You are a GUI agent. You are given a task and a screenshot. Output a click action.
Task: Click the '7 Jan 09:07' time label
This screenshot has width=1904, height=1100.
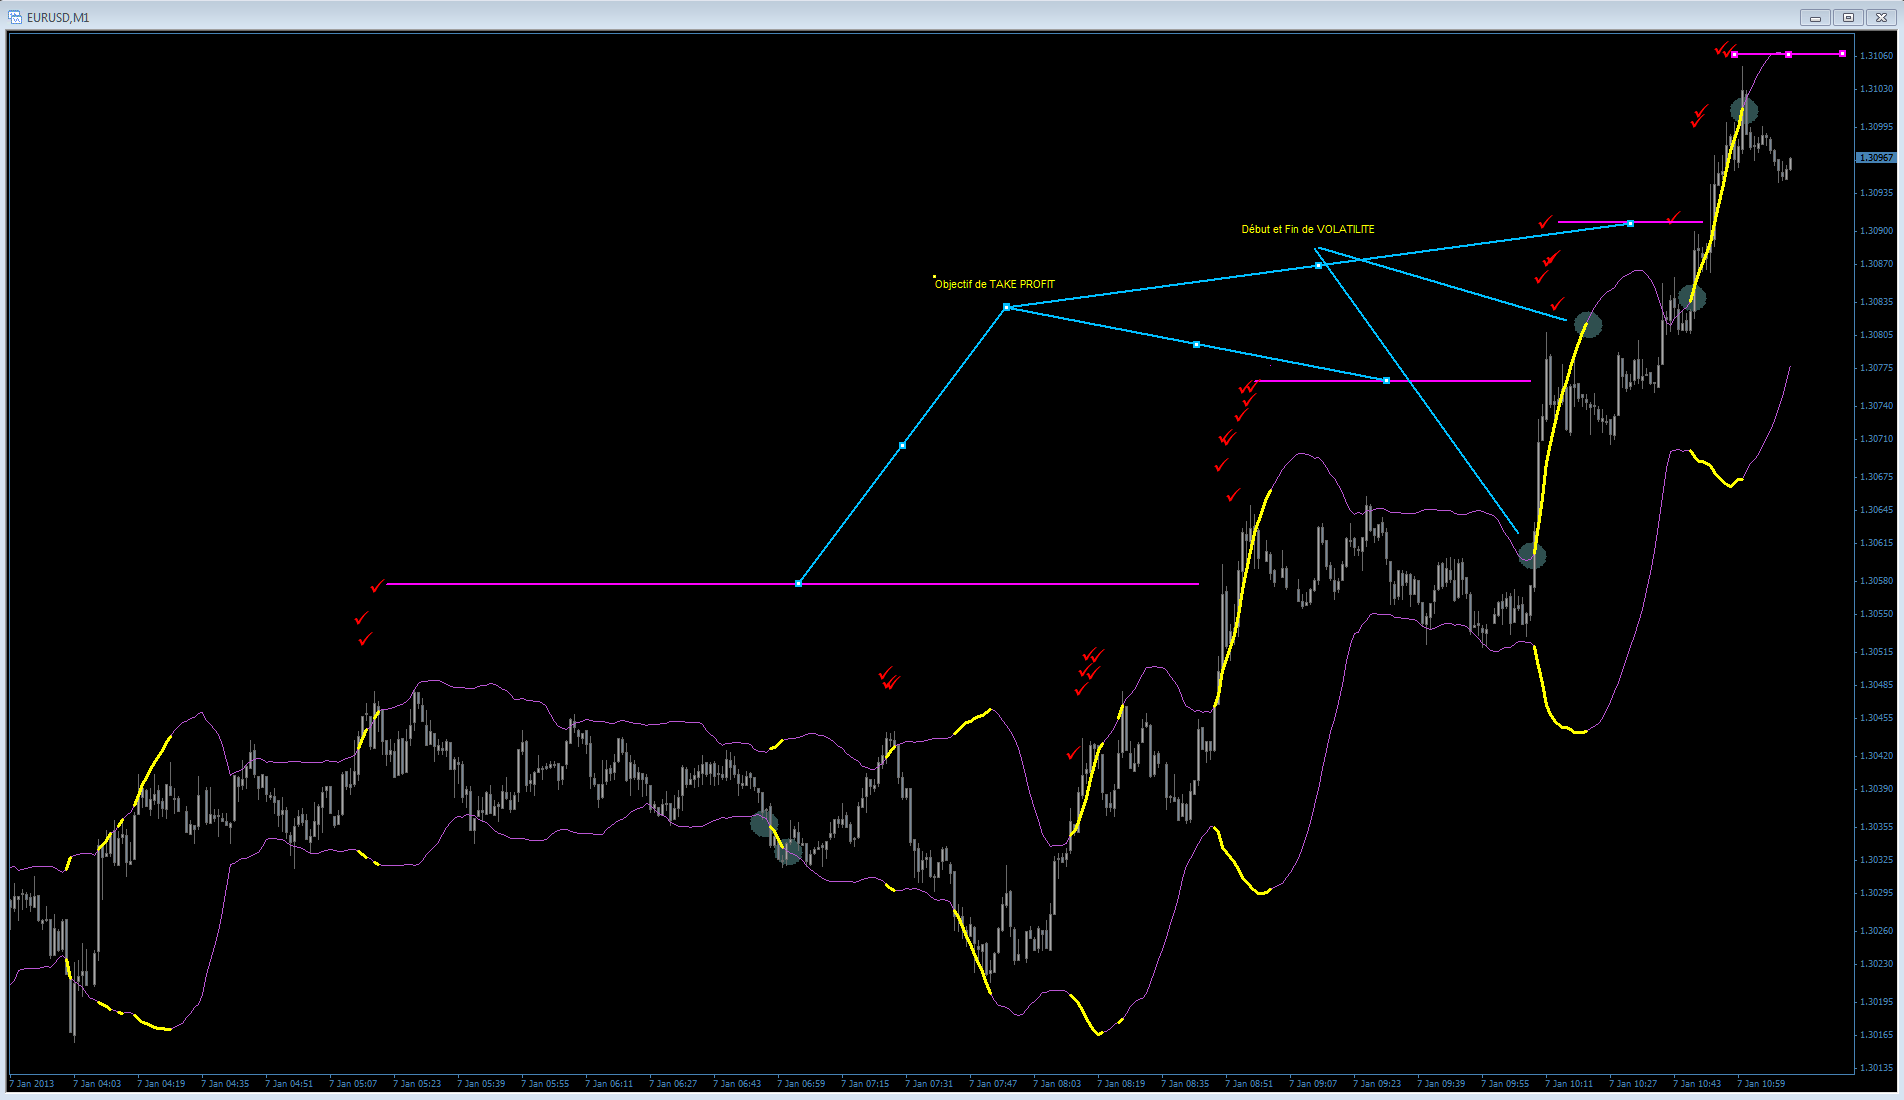(1313, 1084)
